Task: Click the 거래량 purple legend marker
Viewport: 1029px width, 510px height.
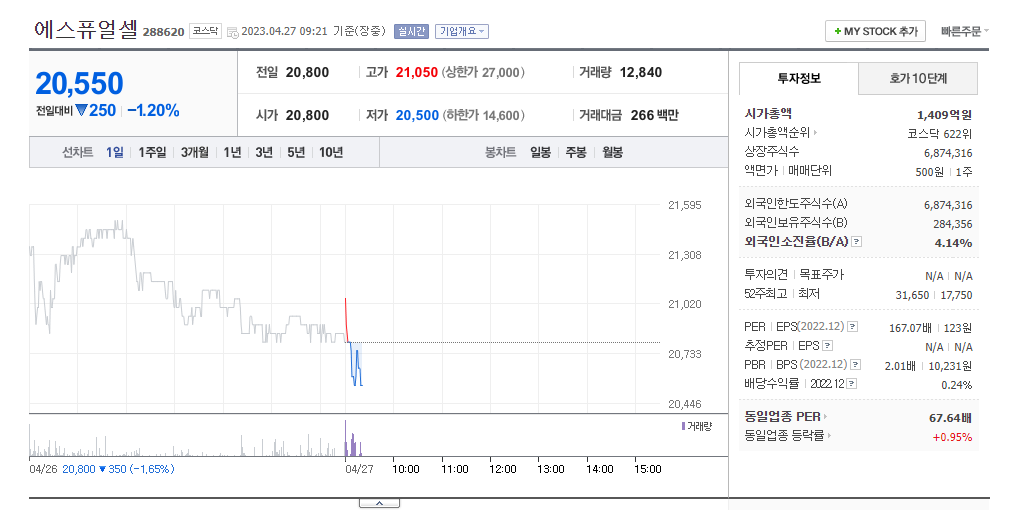Action: coord(683,426)
